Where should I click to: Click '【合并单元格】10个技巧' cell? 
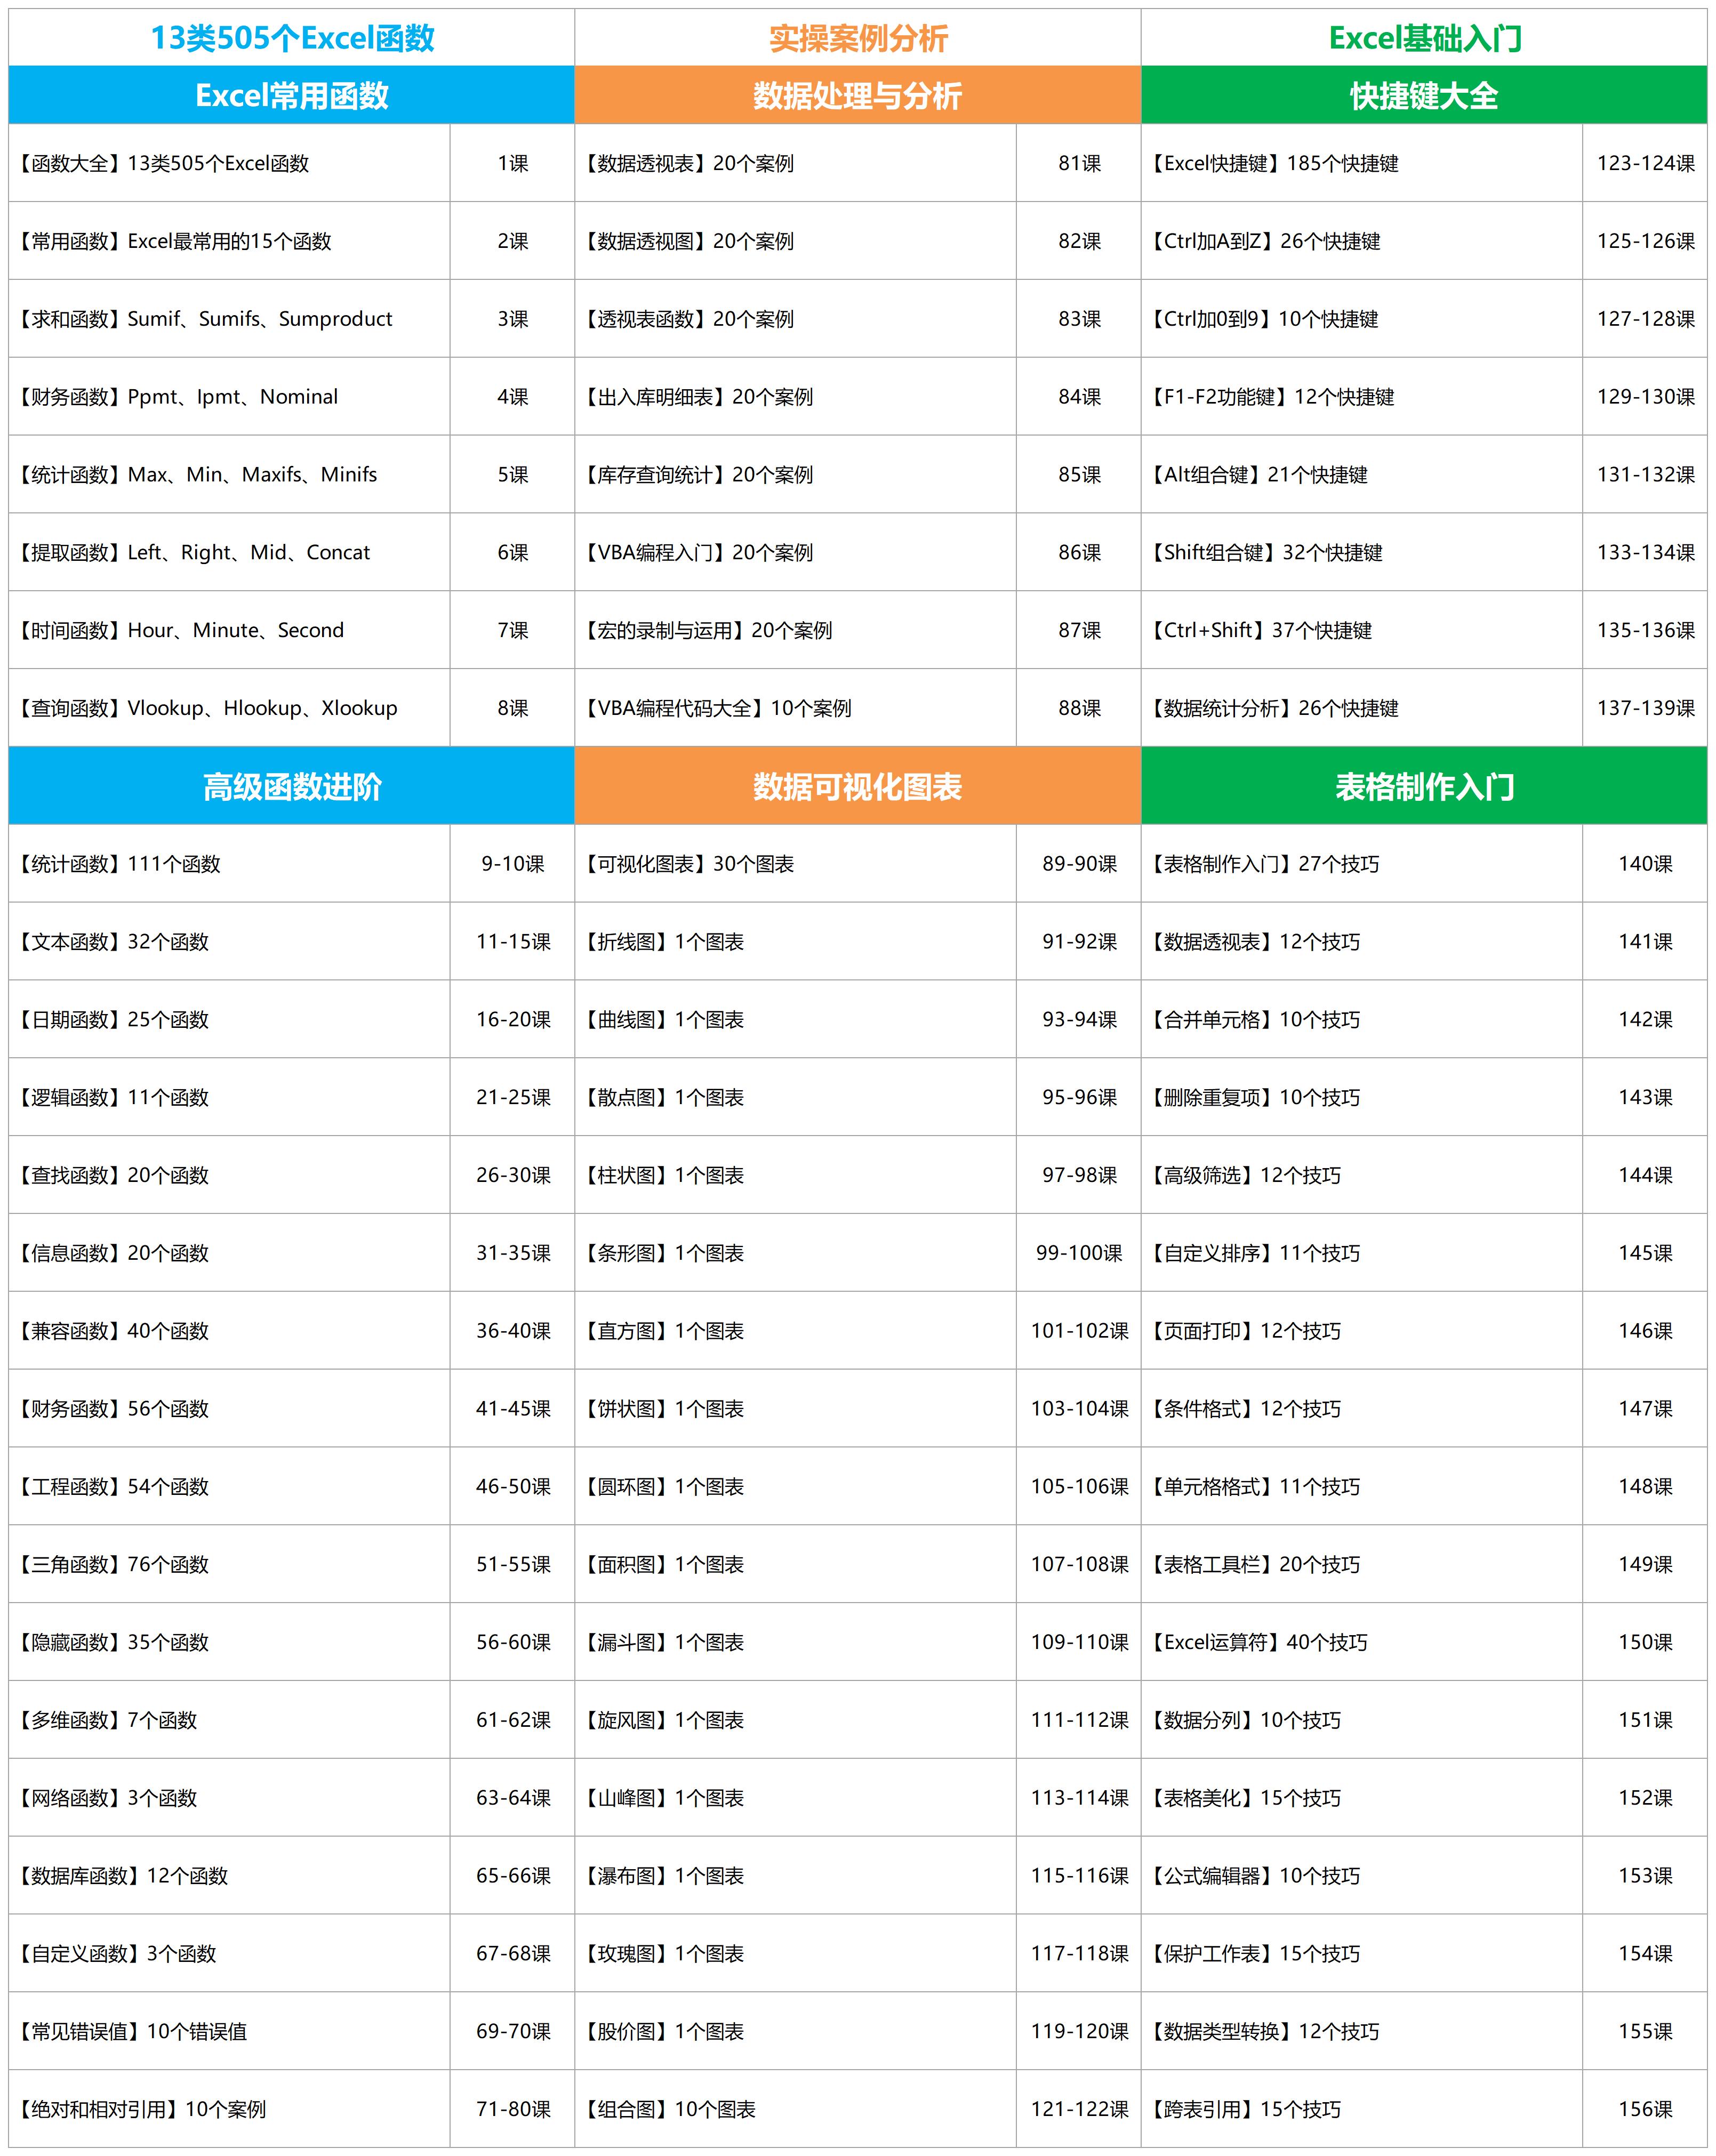(1362, 1019)
